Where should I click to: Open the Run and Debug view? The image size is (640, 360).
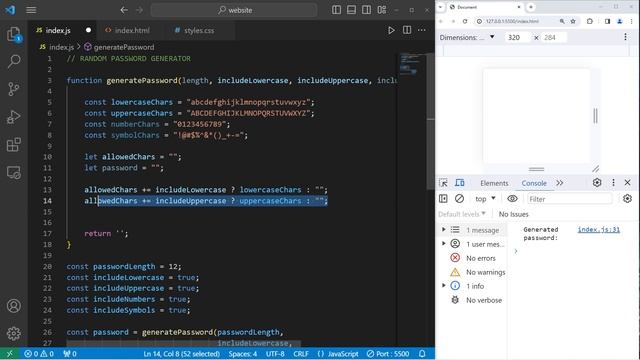click(13, 117)
